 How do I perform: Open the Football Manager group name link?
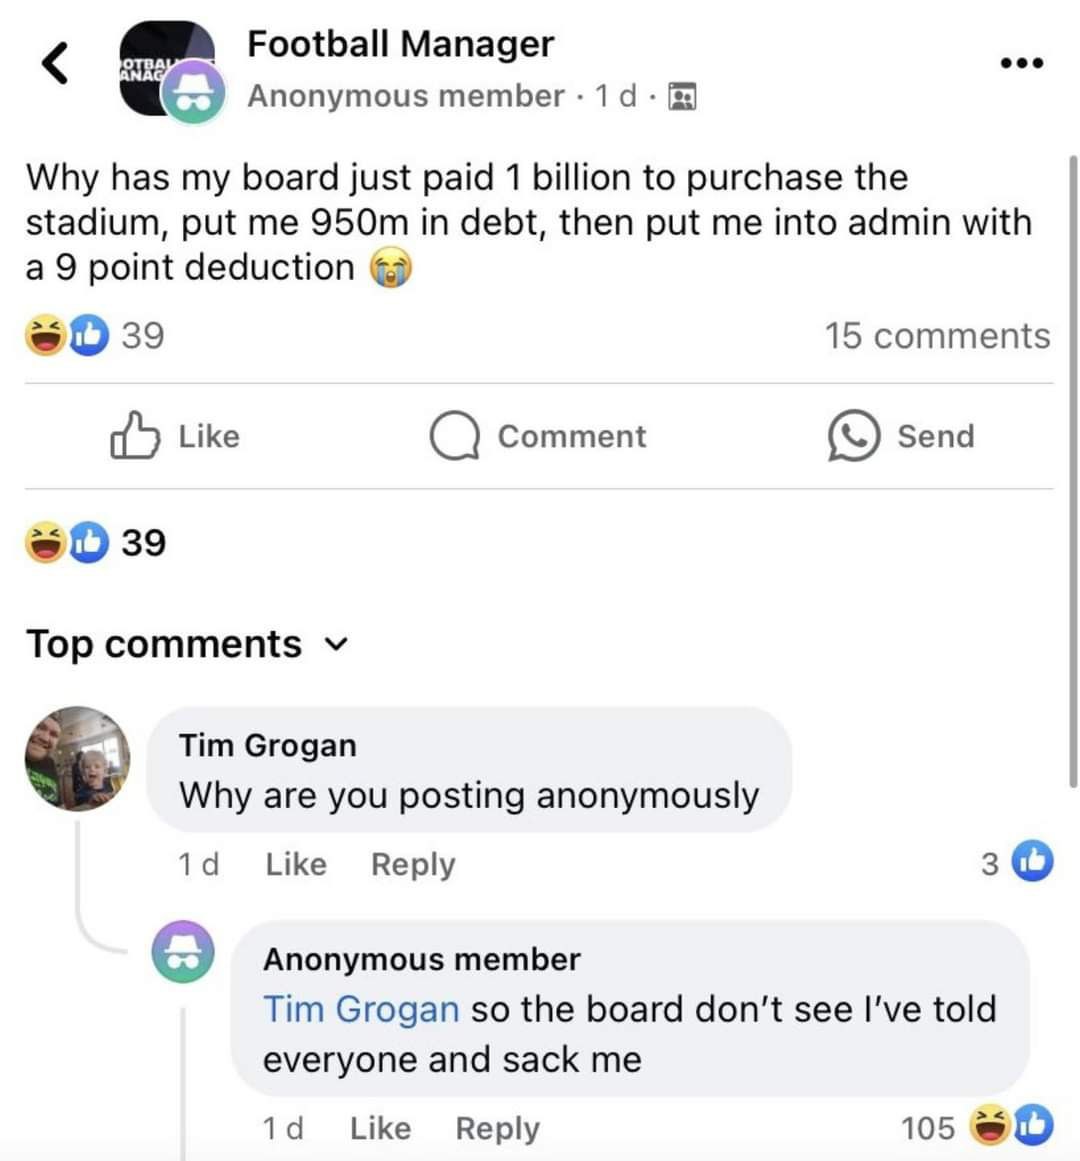click(400, 44)
